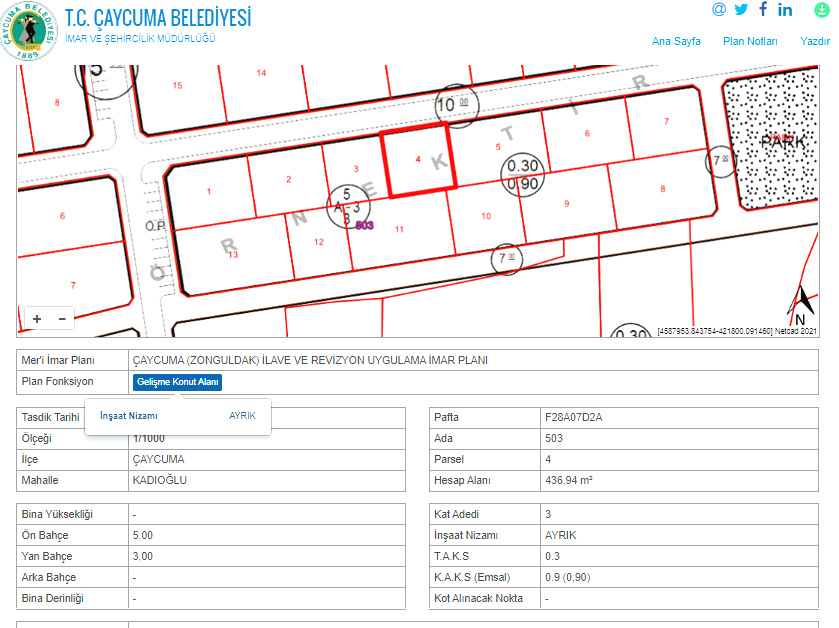
Task: Click Yazdır to print the page
Action: (x=815, y=41)
